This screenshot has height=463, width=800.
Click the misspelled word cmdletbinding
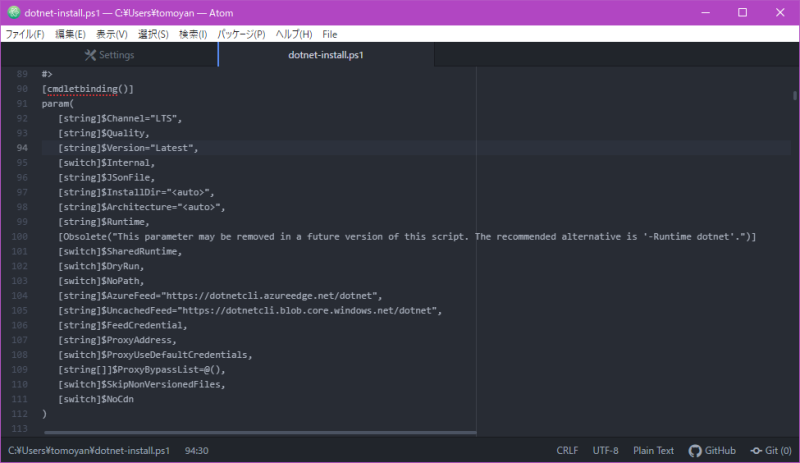(x=82, y=89)
